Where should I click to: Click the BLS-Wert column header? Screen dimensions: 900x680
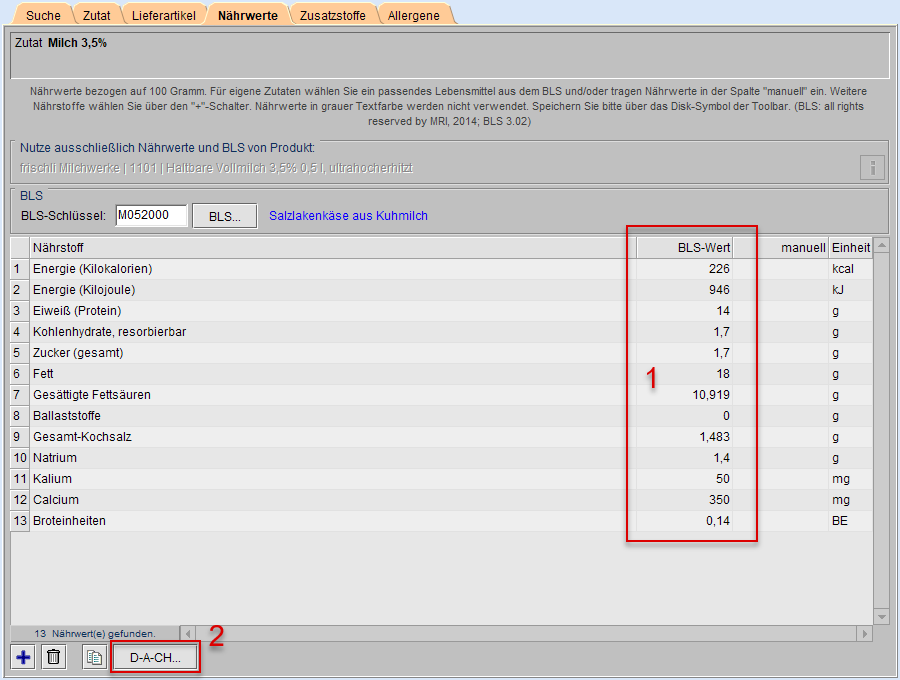683,247
